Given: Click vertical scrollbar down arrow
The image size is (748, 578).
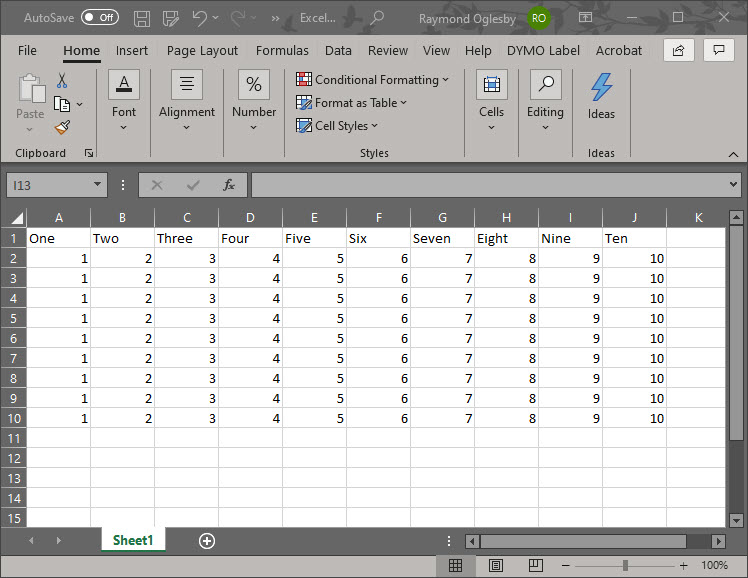Looking at the screenshot, I should pyautogui.click(x=736, y=521).
